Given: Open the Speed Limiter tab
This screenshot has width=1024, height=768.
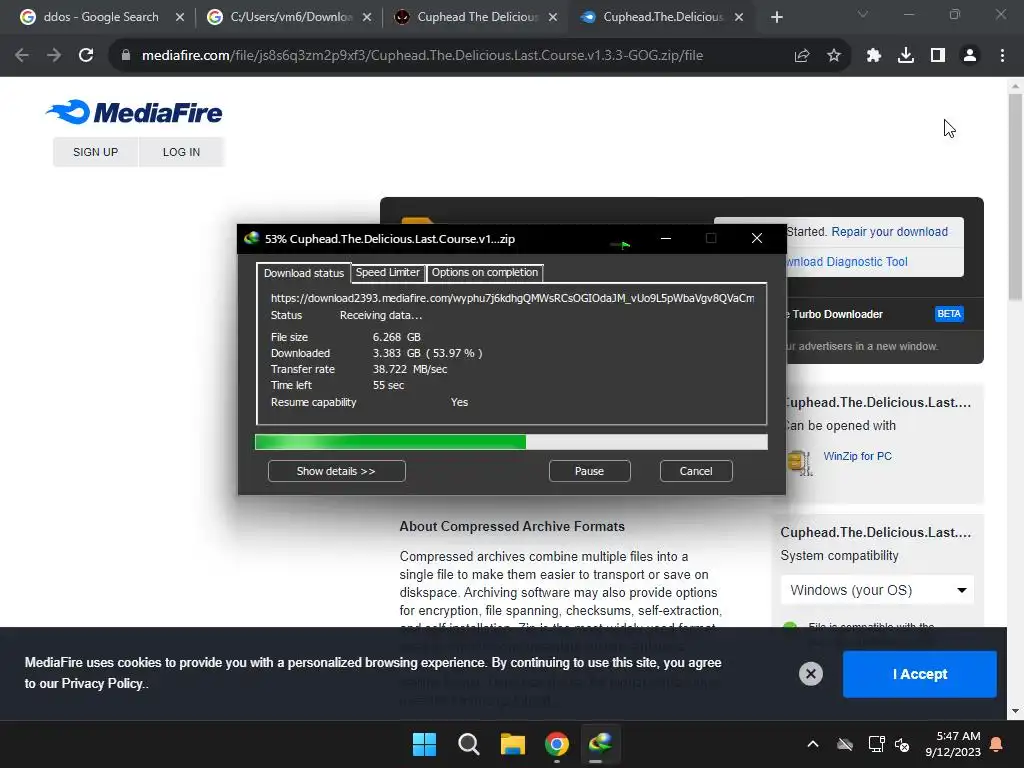Looking at the screenshot, I should (388, 272).
